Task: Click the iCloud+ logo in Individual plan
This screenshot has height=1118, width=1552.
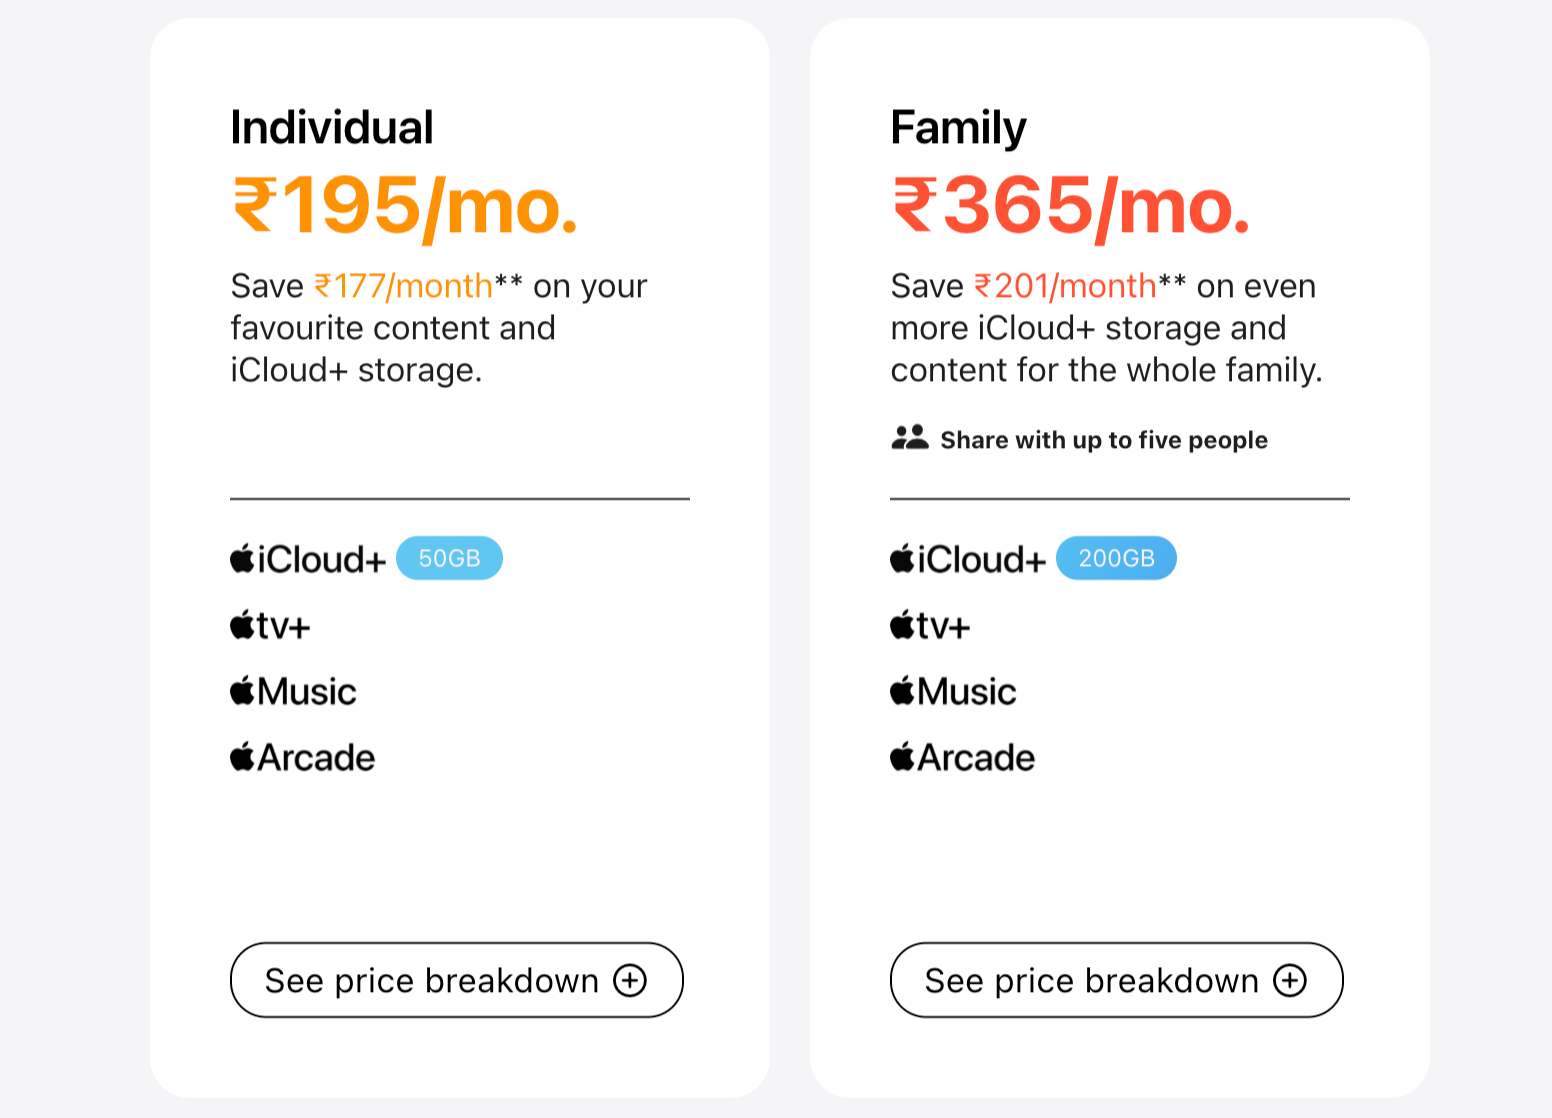Action: [x=308, y=559]
